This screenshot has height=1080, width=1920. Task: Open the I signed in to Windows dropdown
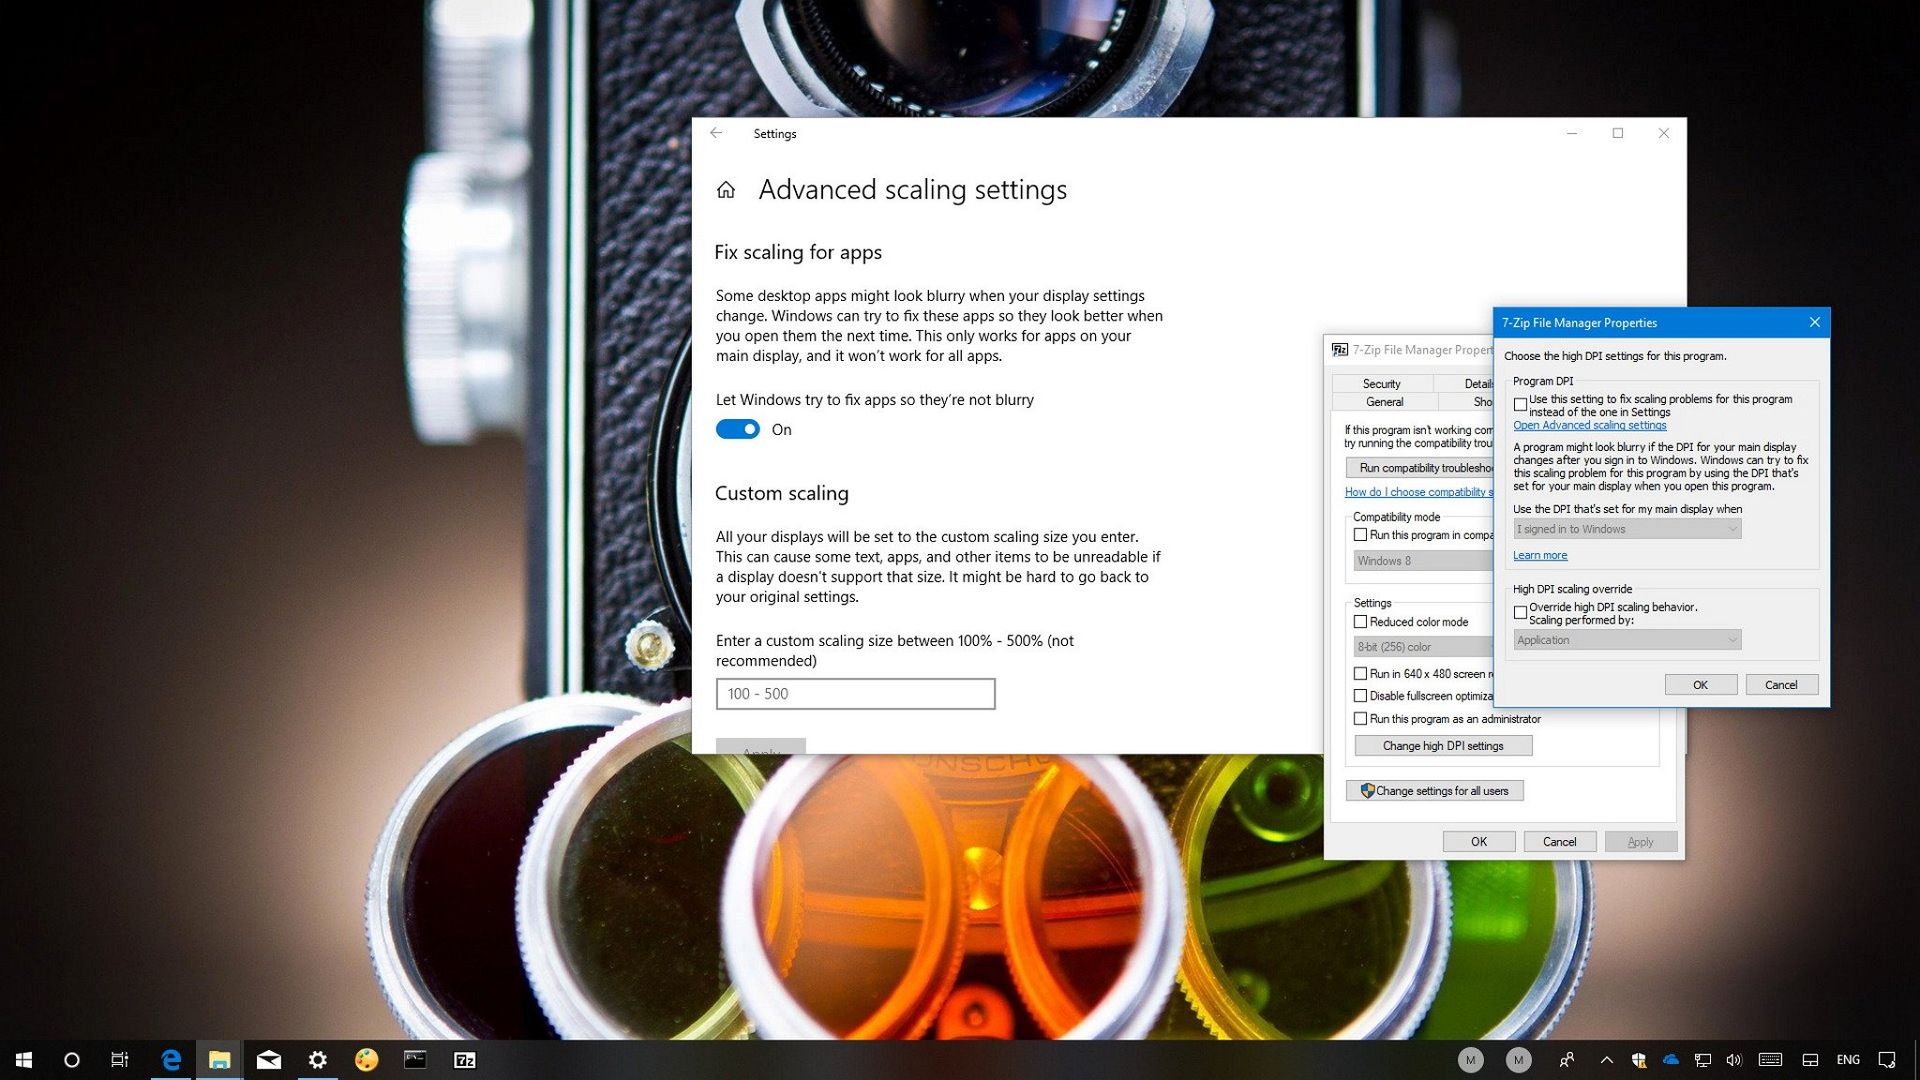click(x=1731, y=528)
